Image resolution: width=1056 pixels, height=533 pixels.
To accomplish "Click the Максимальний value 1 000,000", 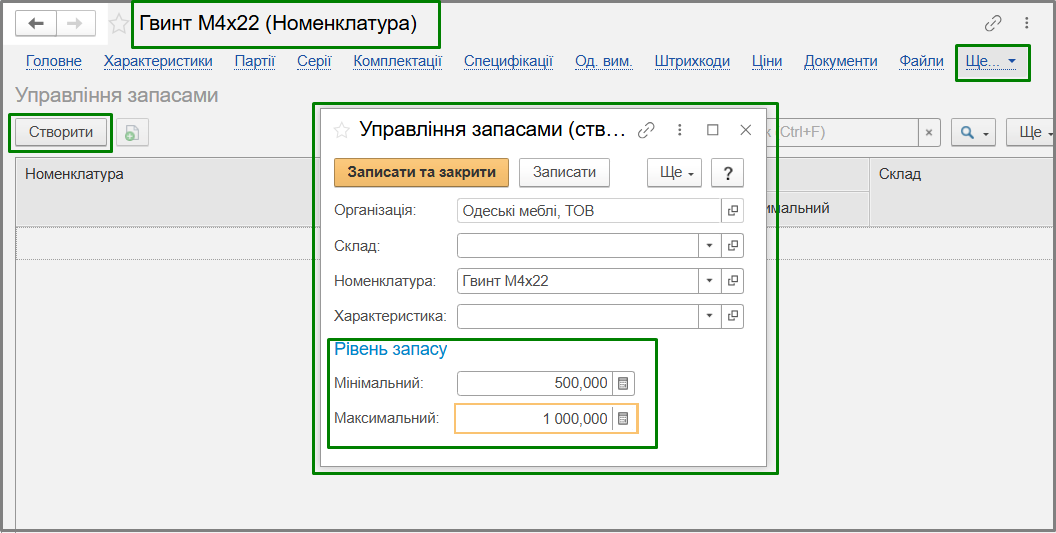I will (x=534, y=418).
